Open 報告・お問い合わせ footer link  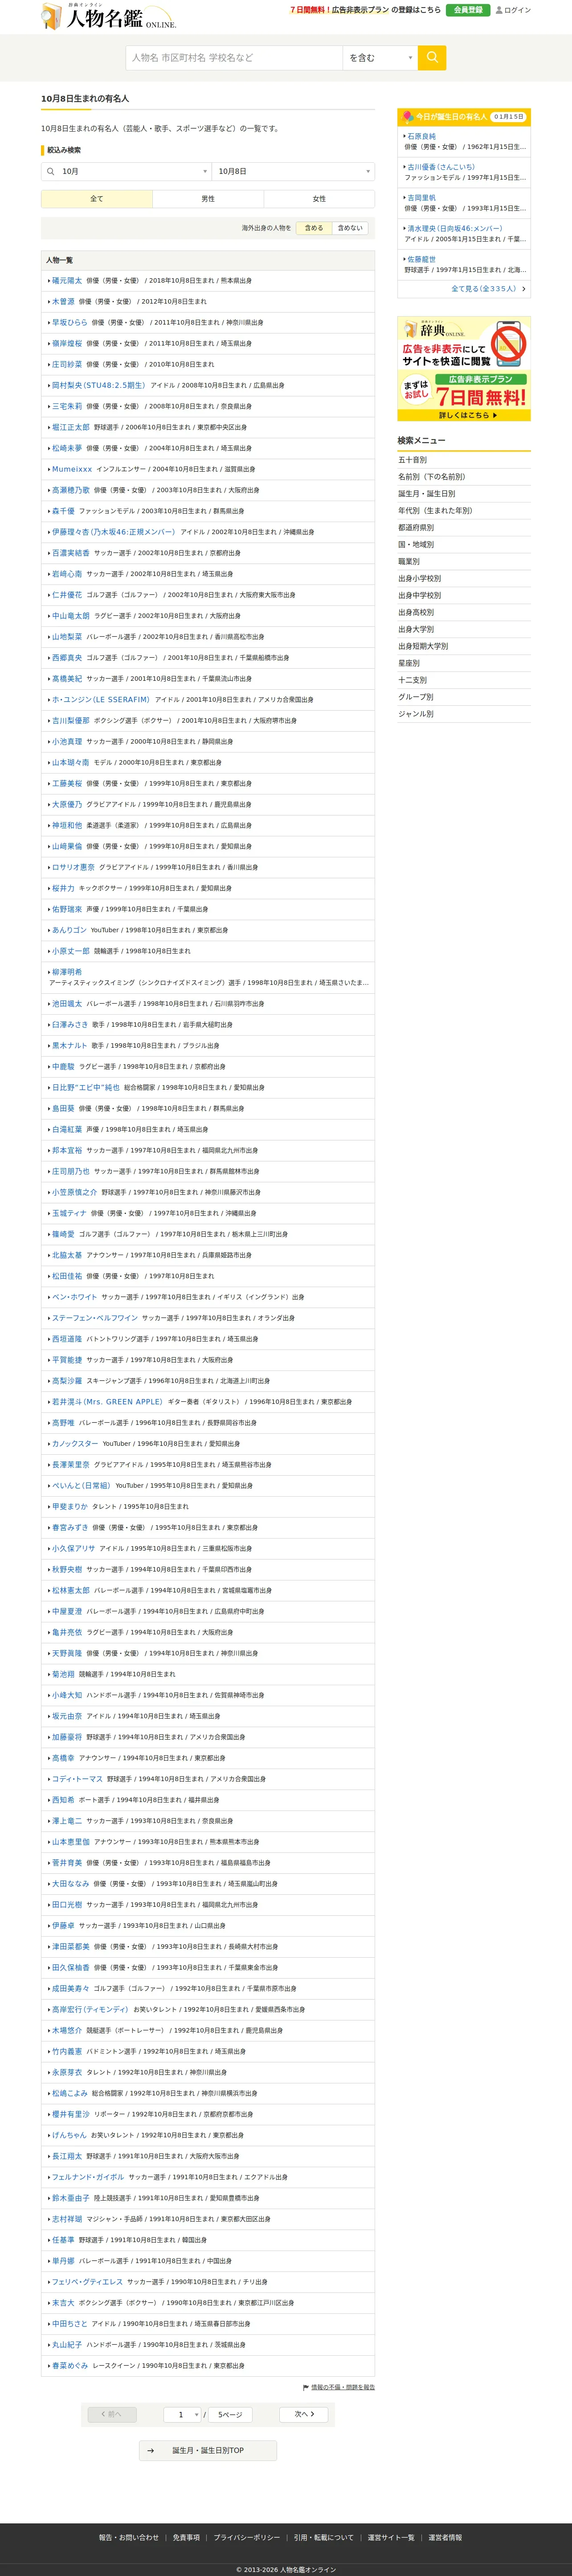click(x=129, y=2537)
